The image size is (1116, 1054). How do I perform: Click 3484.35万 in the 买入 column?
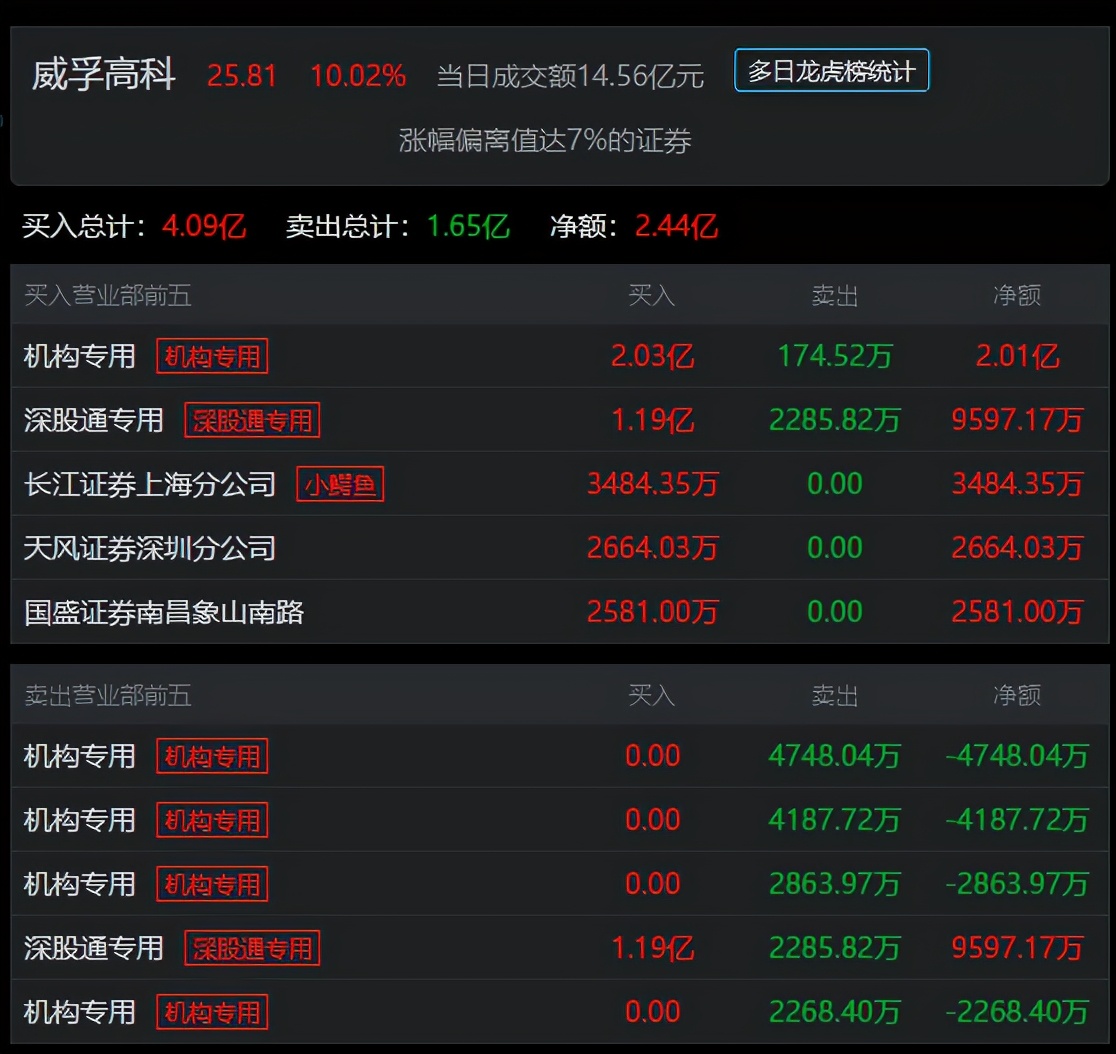[x=653, y=484]
